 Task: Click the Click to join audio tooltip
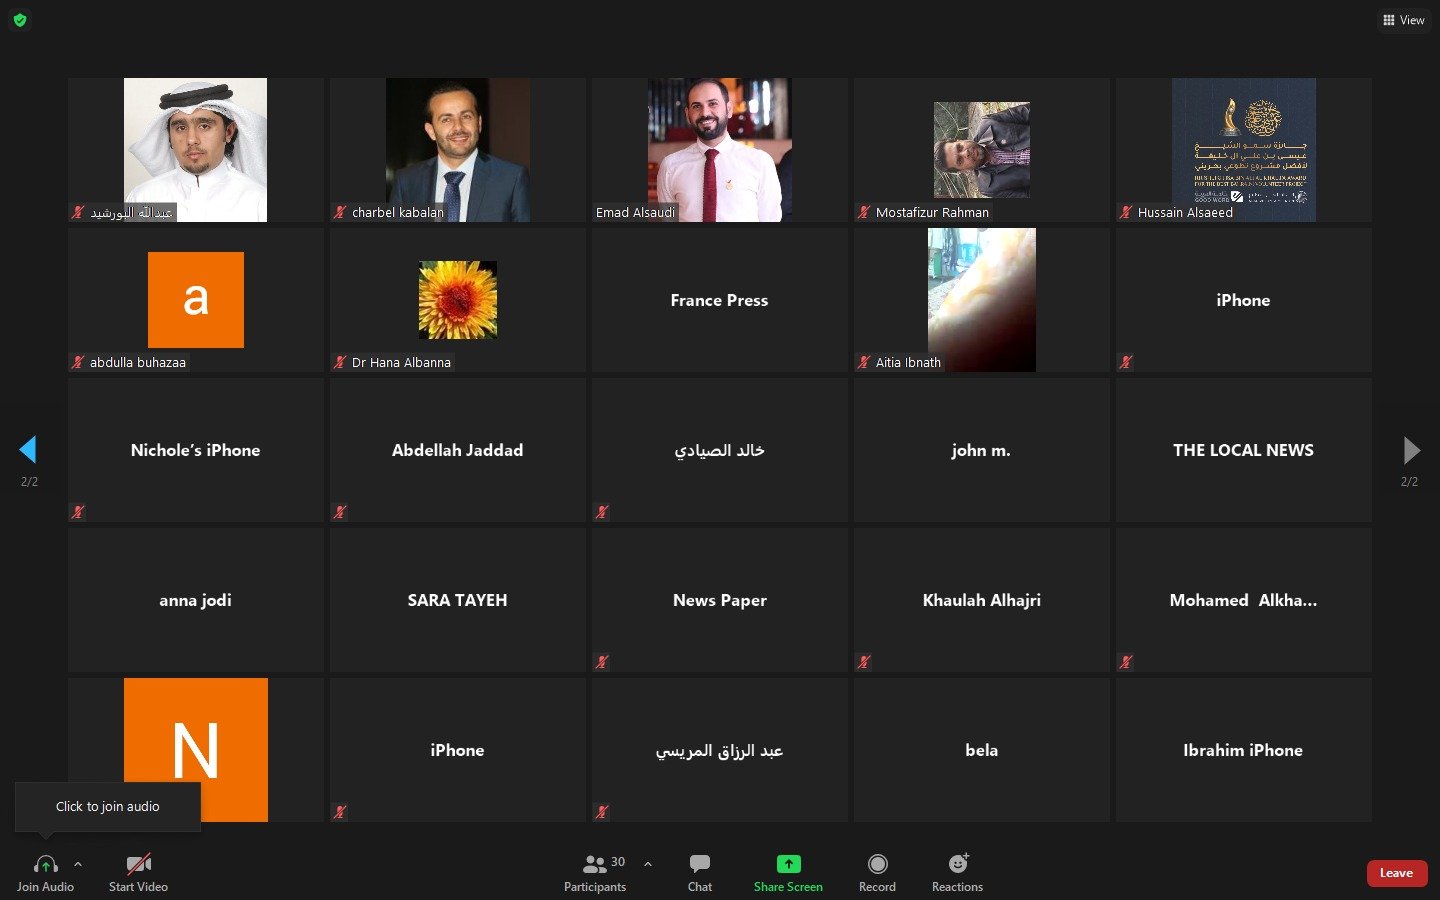tap(108, 806)
